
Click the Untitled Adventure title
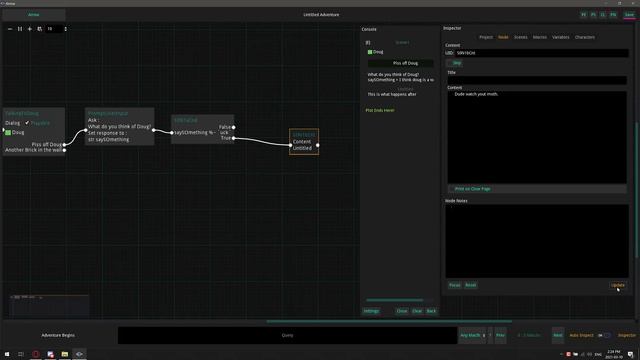321,15
